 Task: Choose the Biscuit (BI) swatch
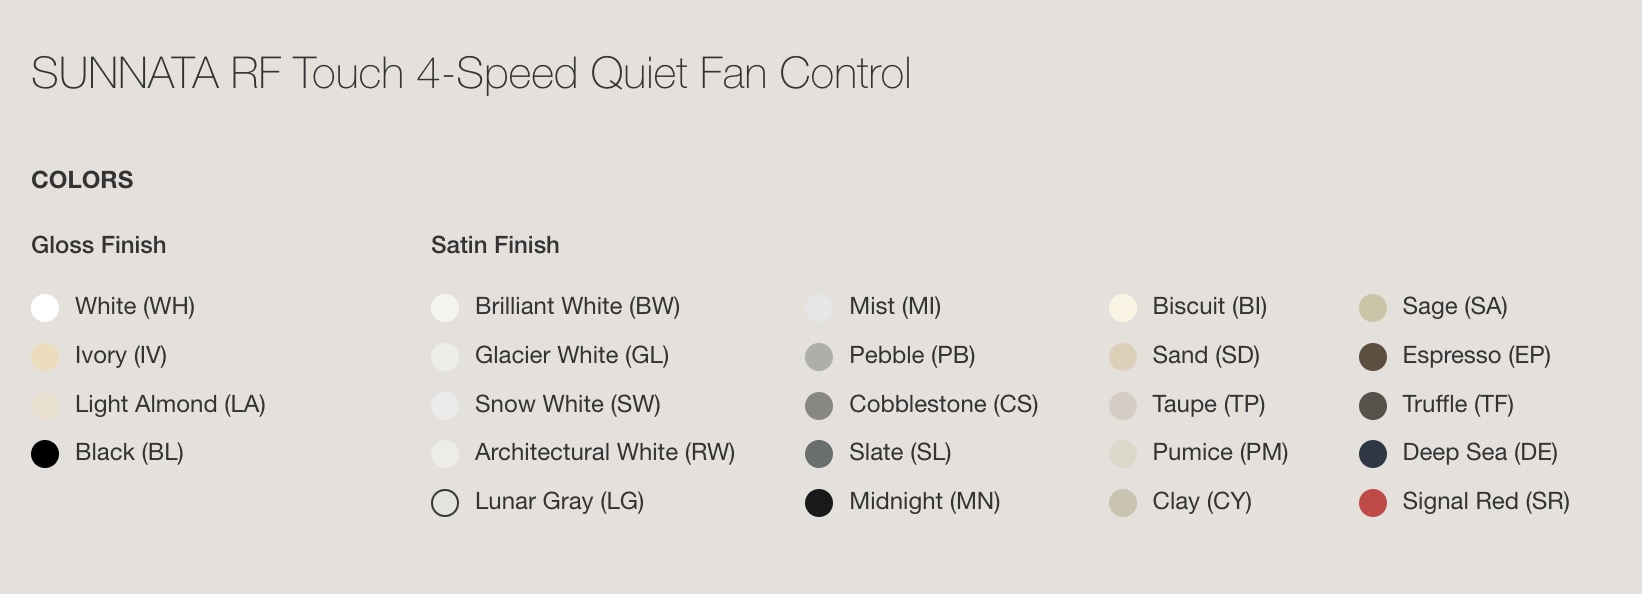pos(1123,307)
